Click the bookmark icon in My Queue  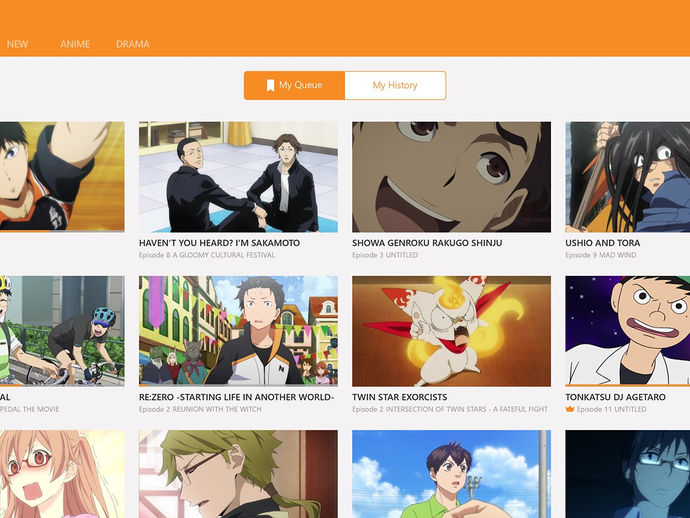click(x=270, y=85)
